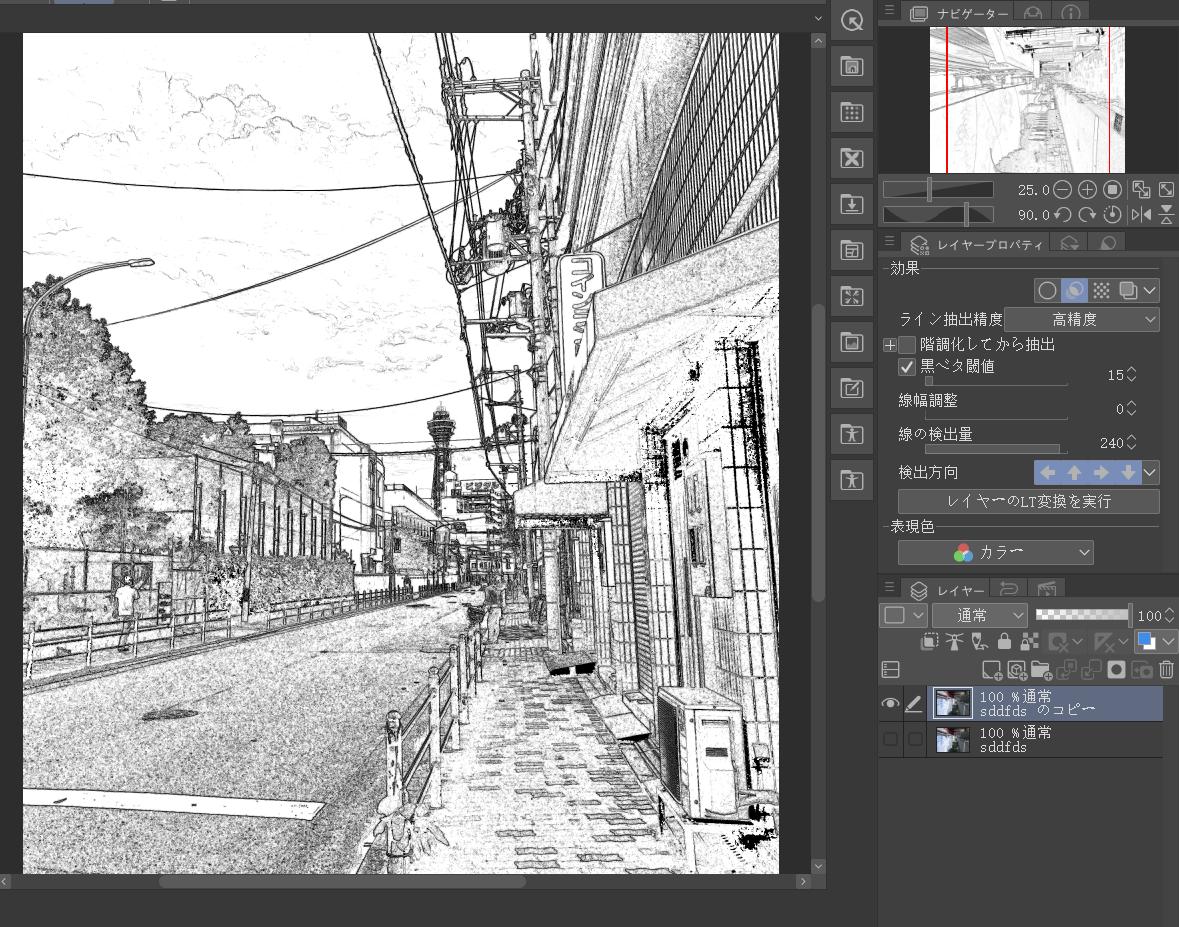The height and width of the screenshot is (927, 1179).
Task: Open layer color label dropdown
Action: click(903, 616)
